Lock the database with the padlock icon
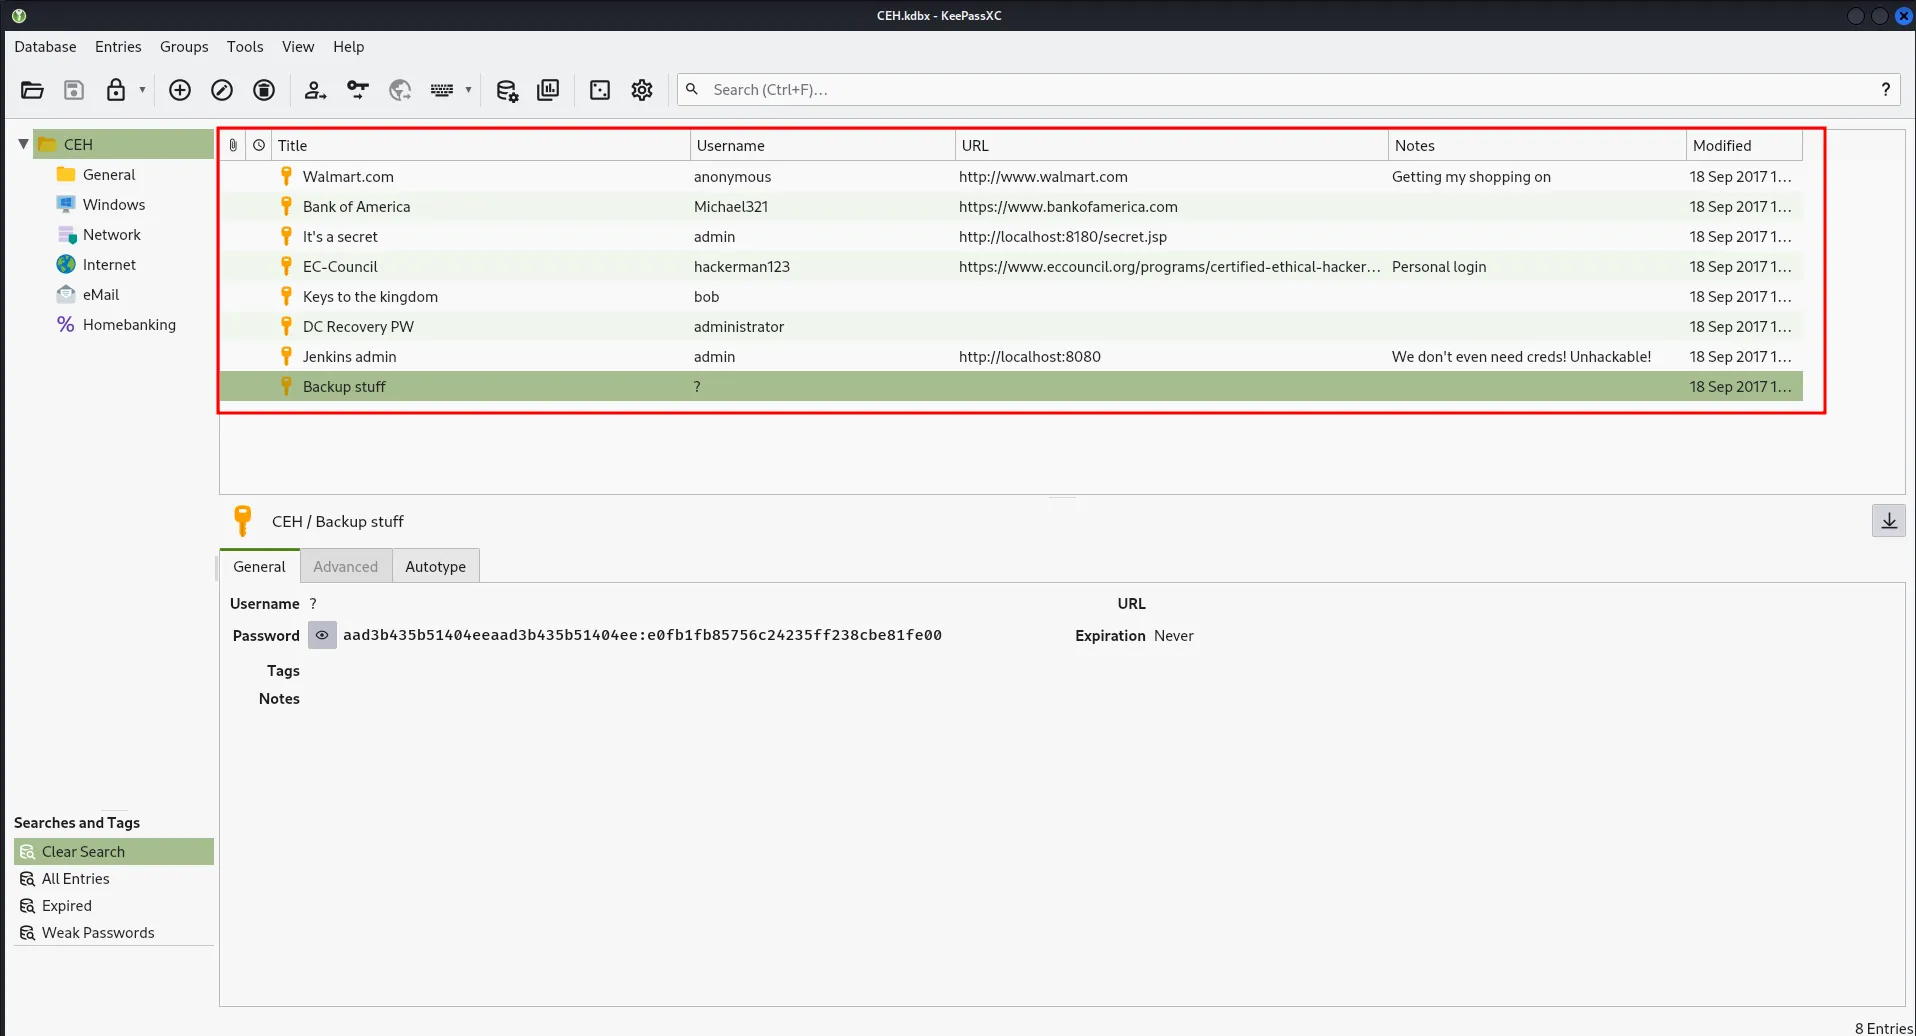1916x1036 pixels. pyautogui.click(x=116, y=90)
